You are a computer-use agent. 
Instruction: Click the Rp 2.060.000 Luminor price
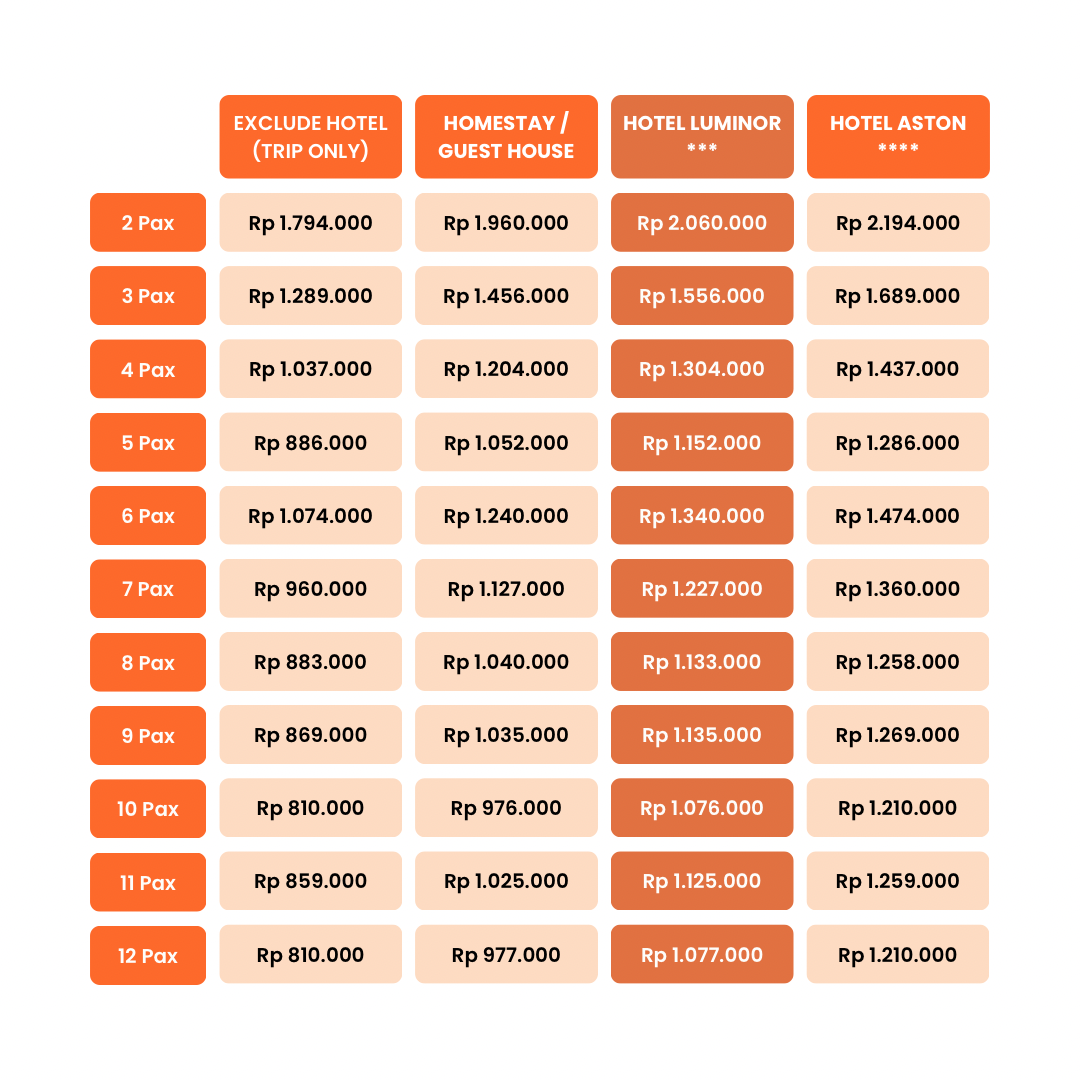(702, 222)
